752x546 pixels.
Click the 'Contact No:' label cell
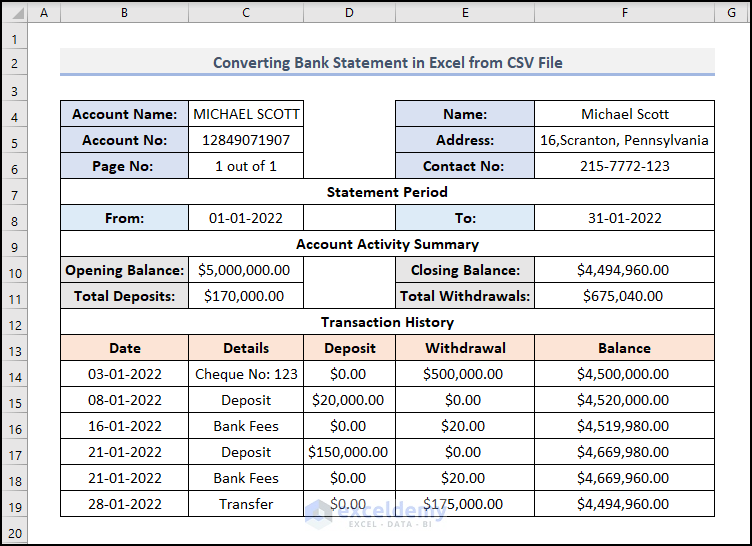coord(465,166)
